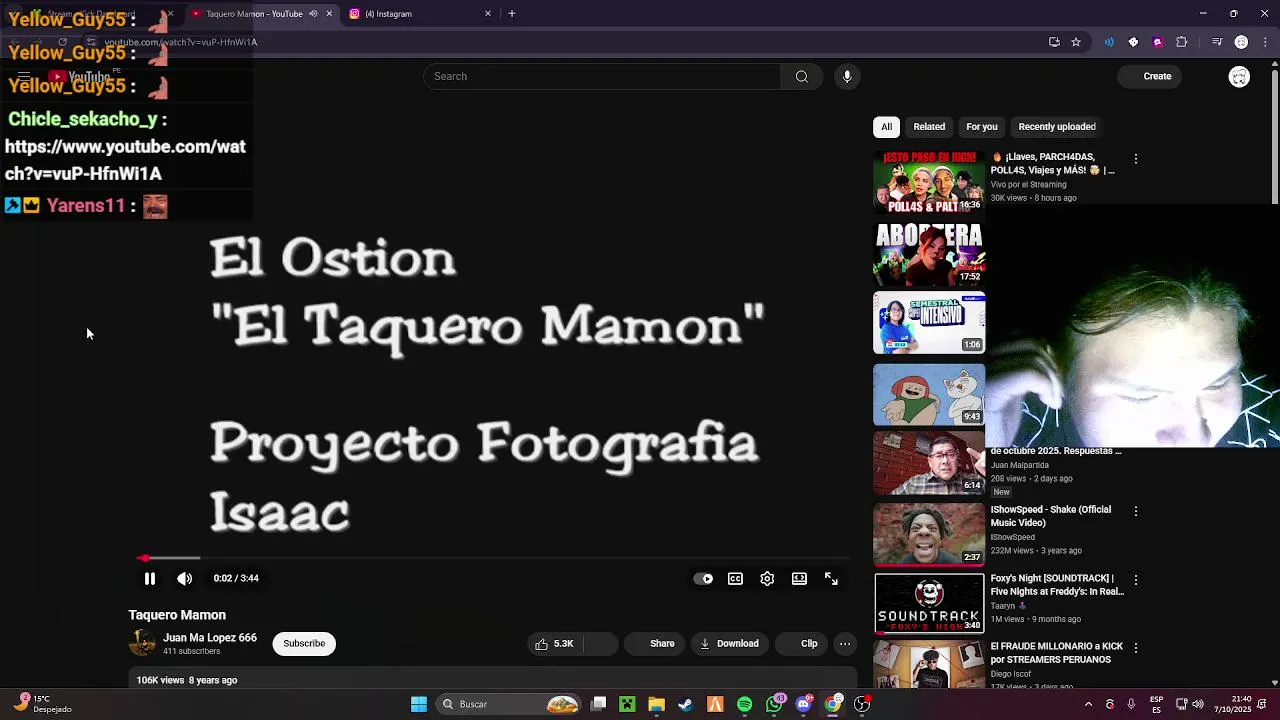
Task: Open the 17:52 duration video thumbnail
Action: click(929, 253)
